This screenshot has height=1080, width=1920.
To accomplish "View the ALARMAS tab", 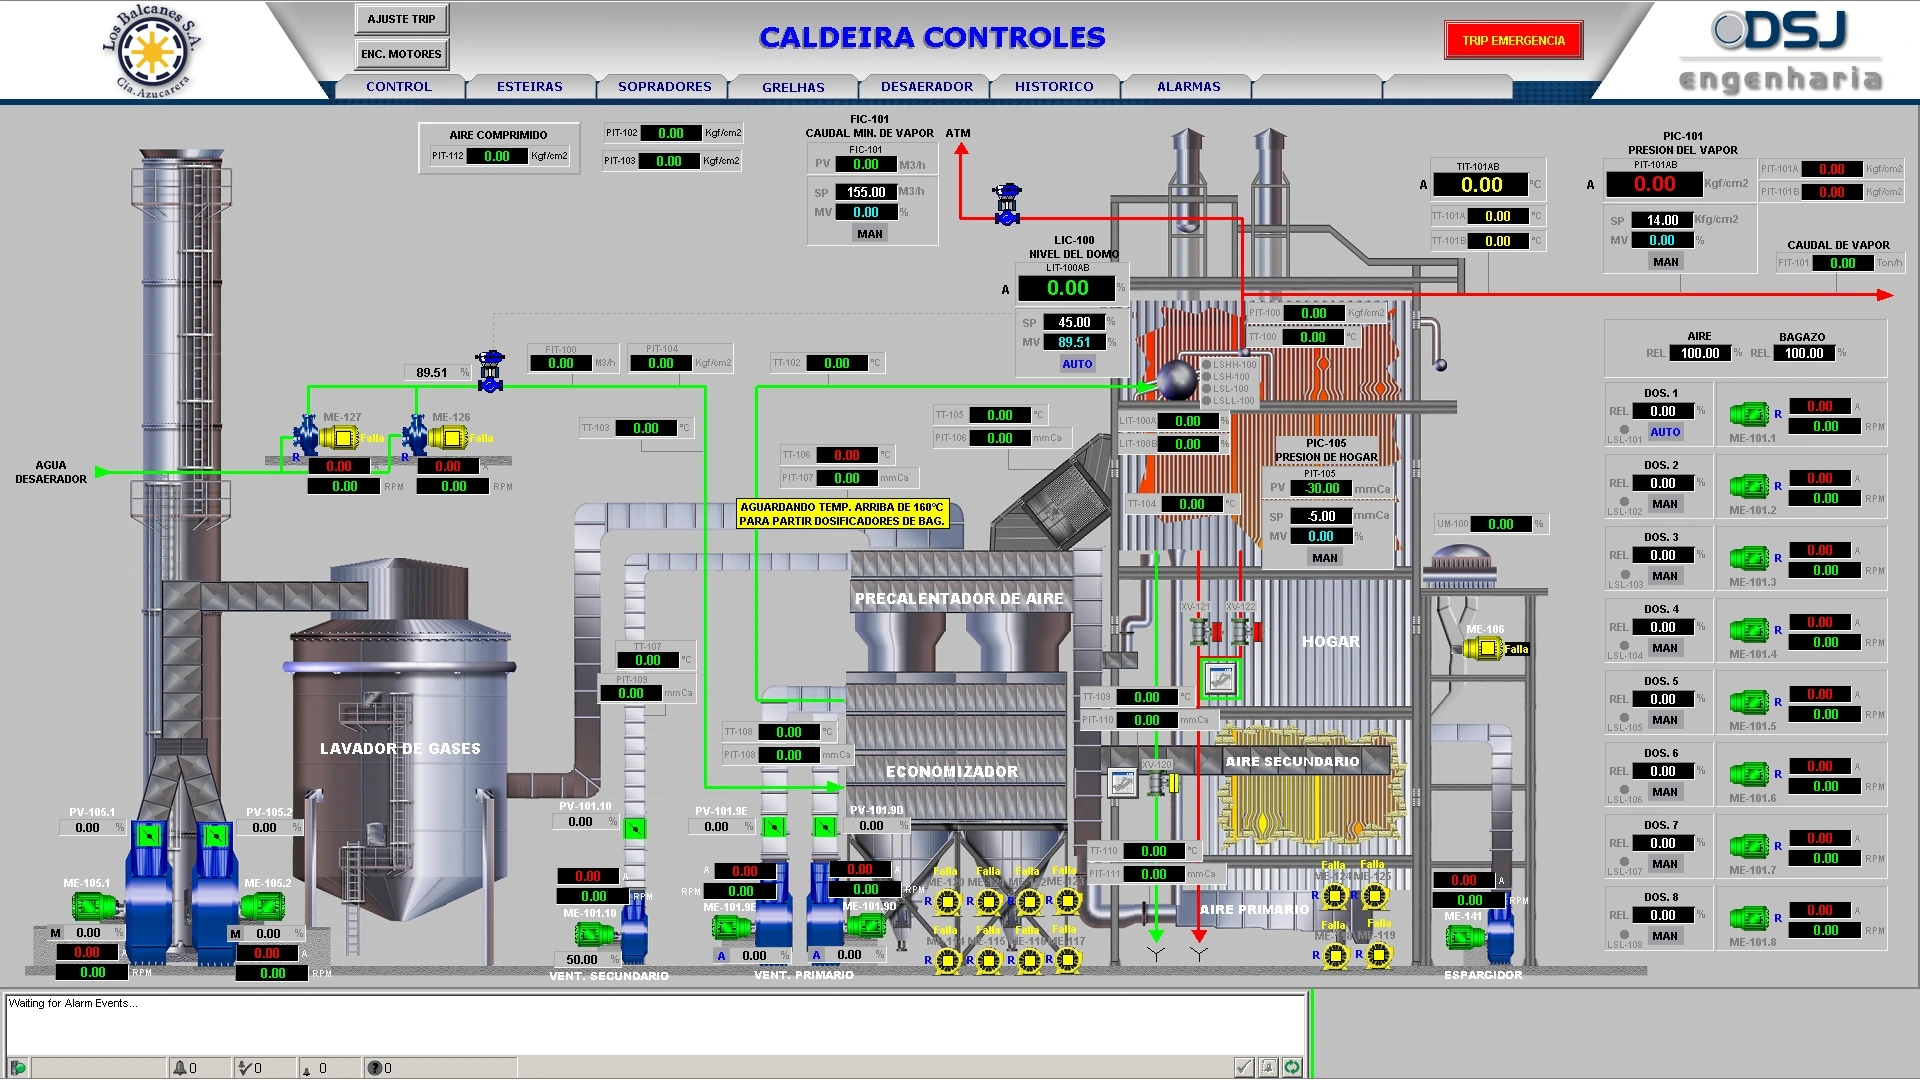I will point(1188,87).
